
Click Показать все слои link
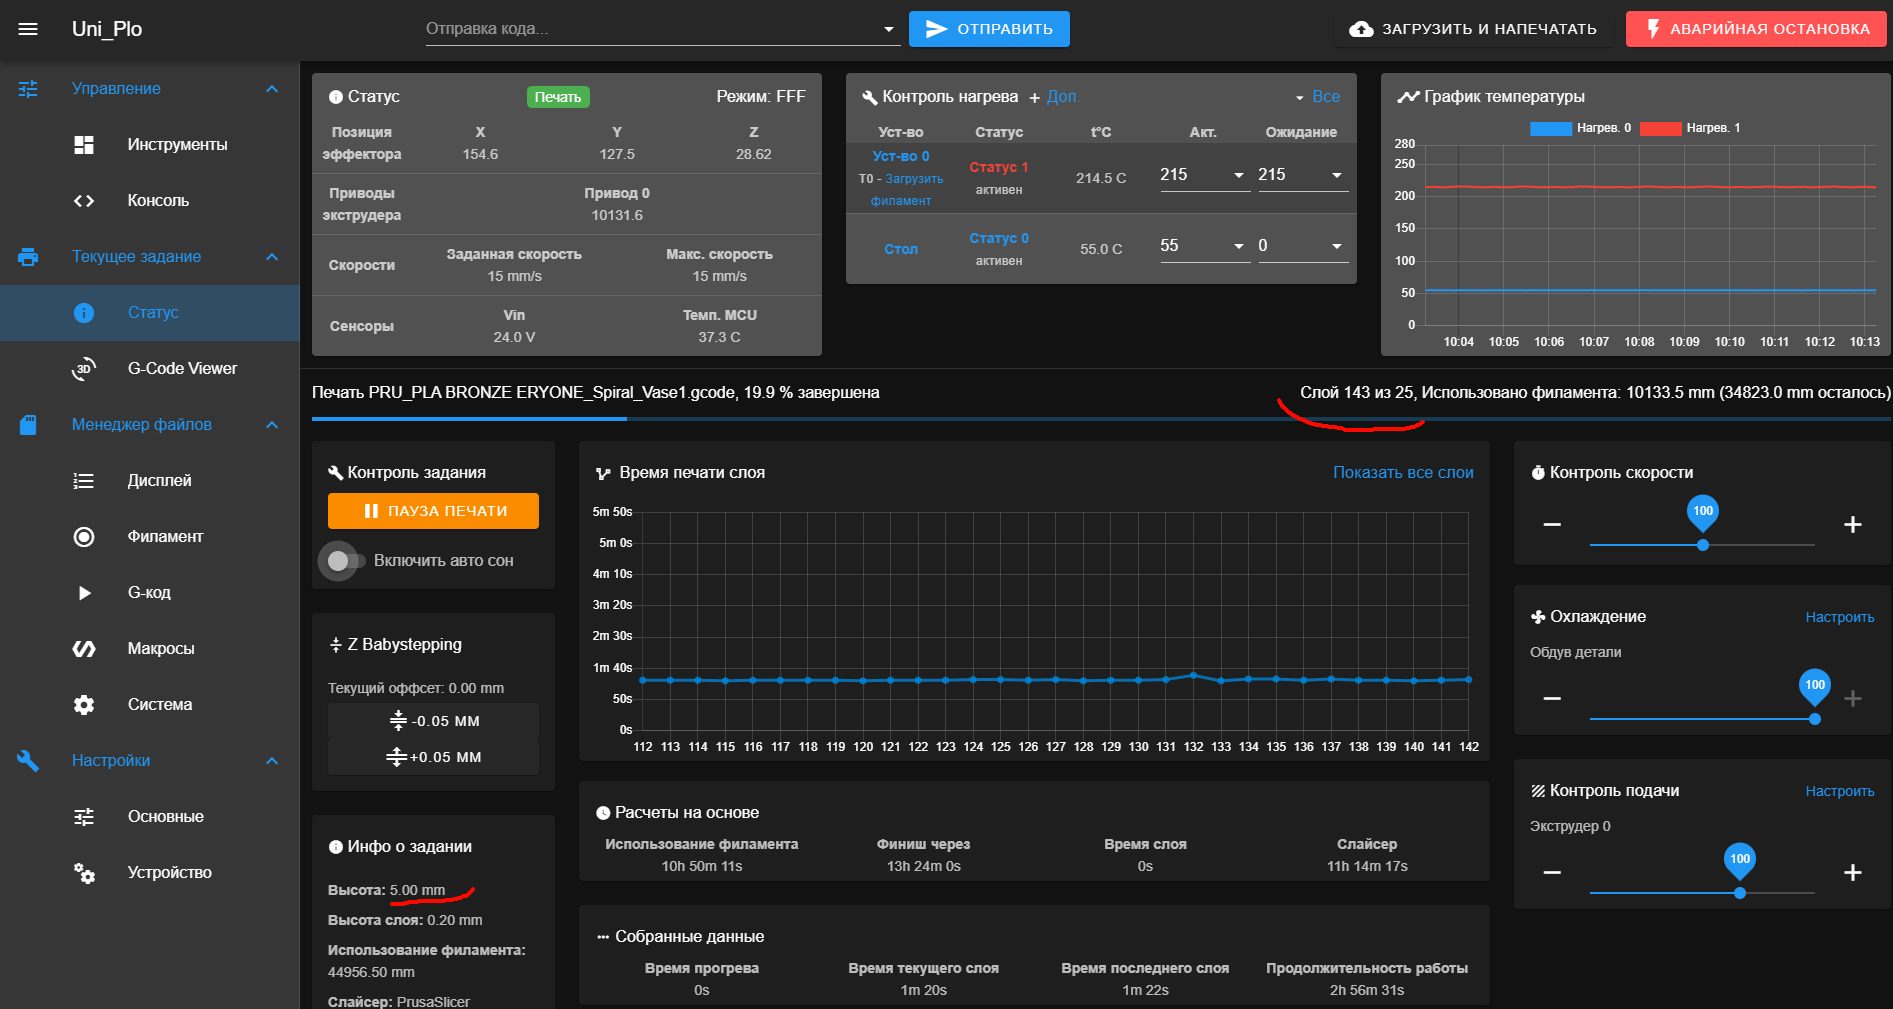[1403, 473]
